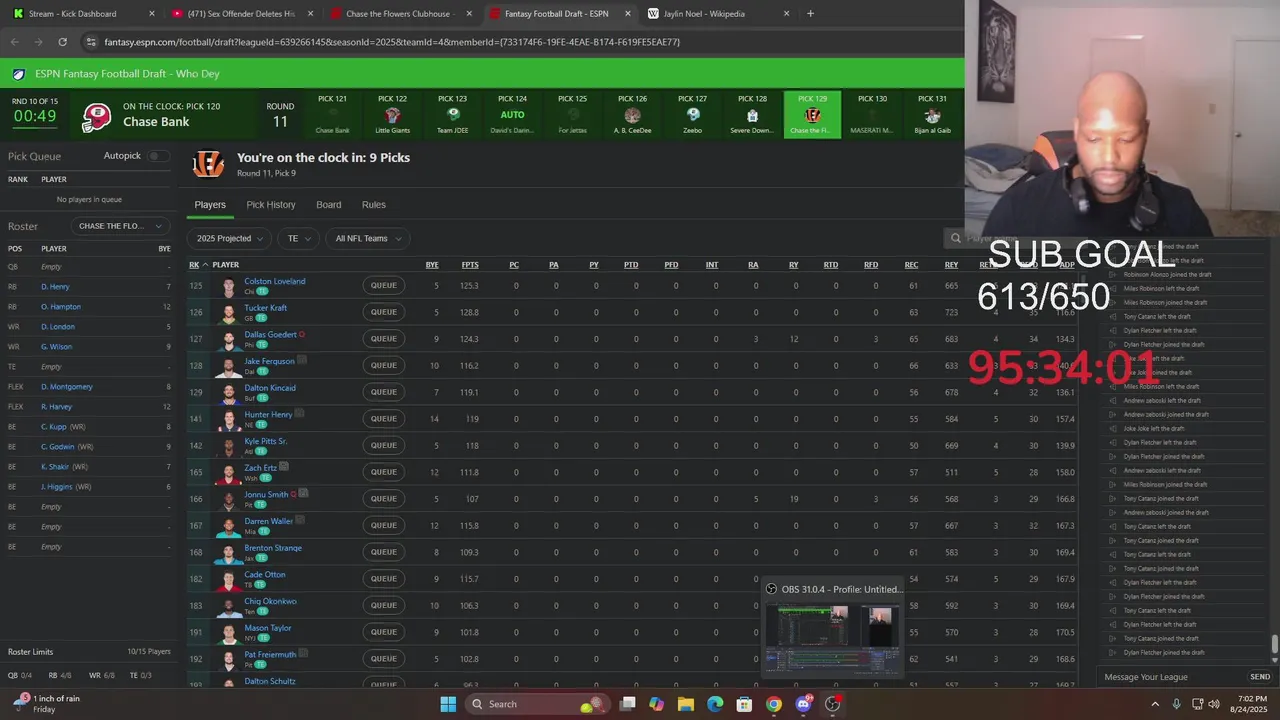
Task: Switch to the Pick History tab
Action: [271, 205]
